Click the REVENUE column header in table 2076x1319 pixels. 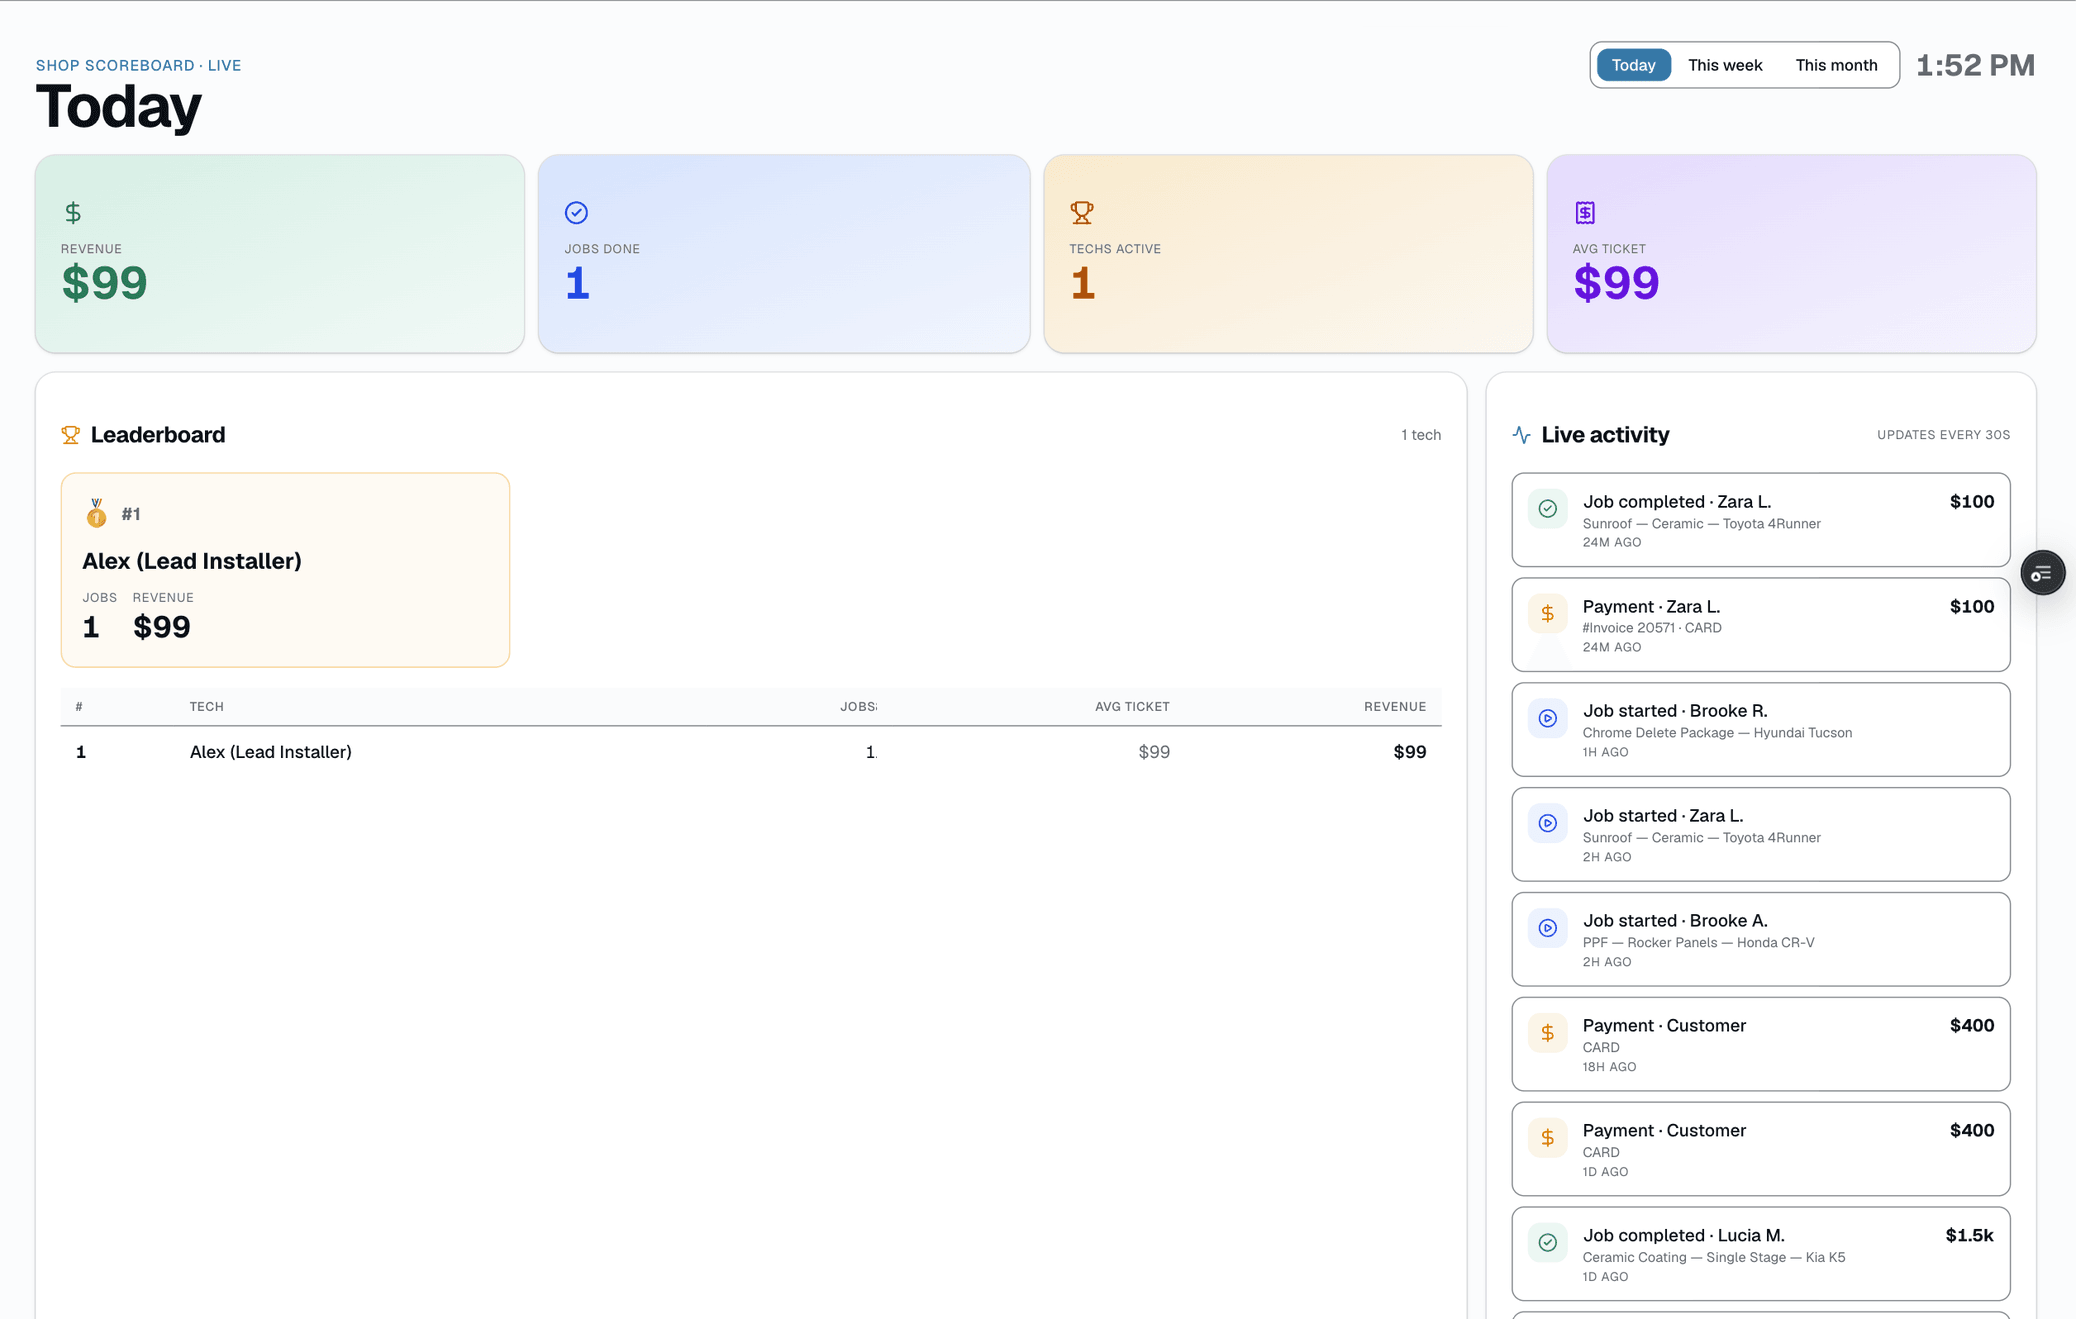1395,706
